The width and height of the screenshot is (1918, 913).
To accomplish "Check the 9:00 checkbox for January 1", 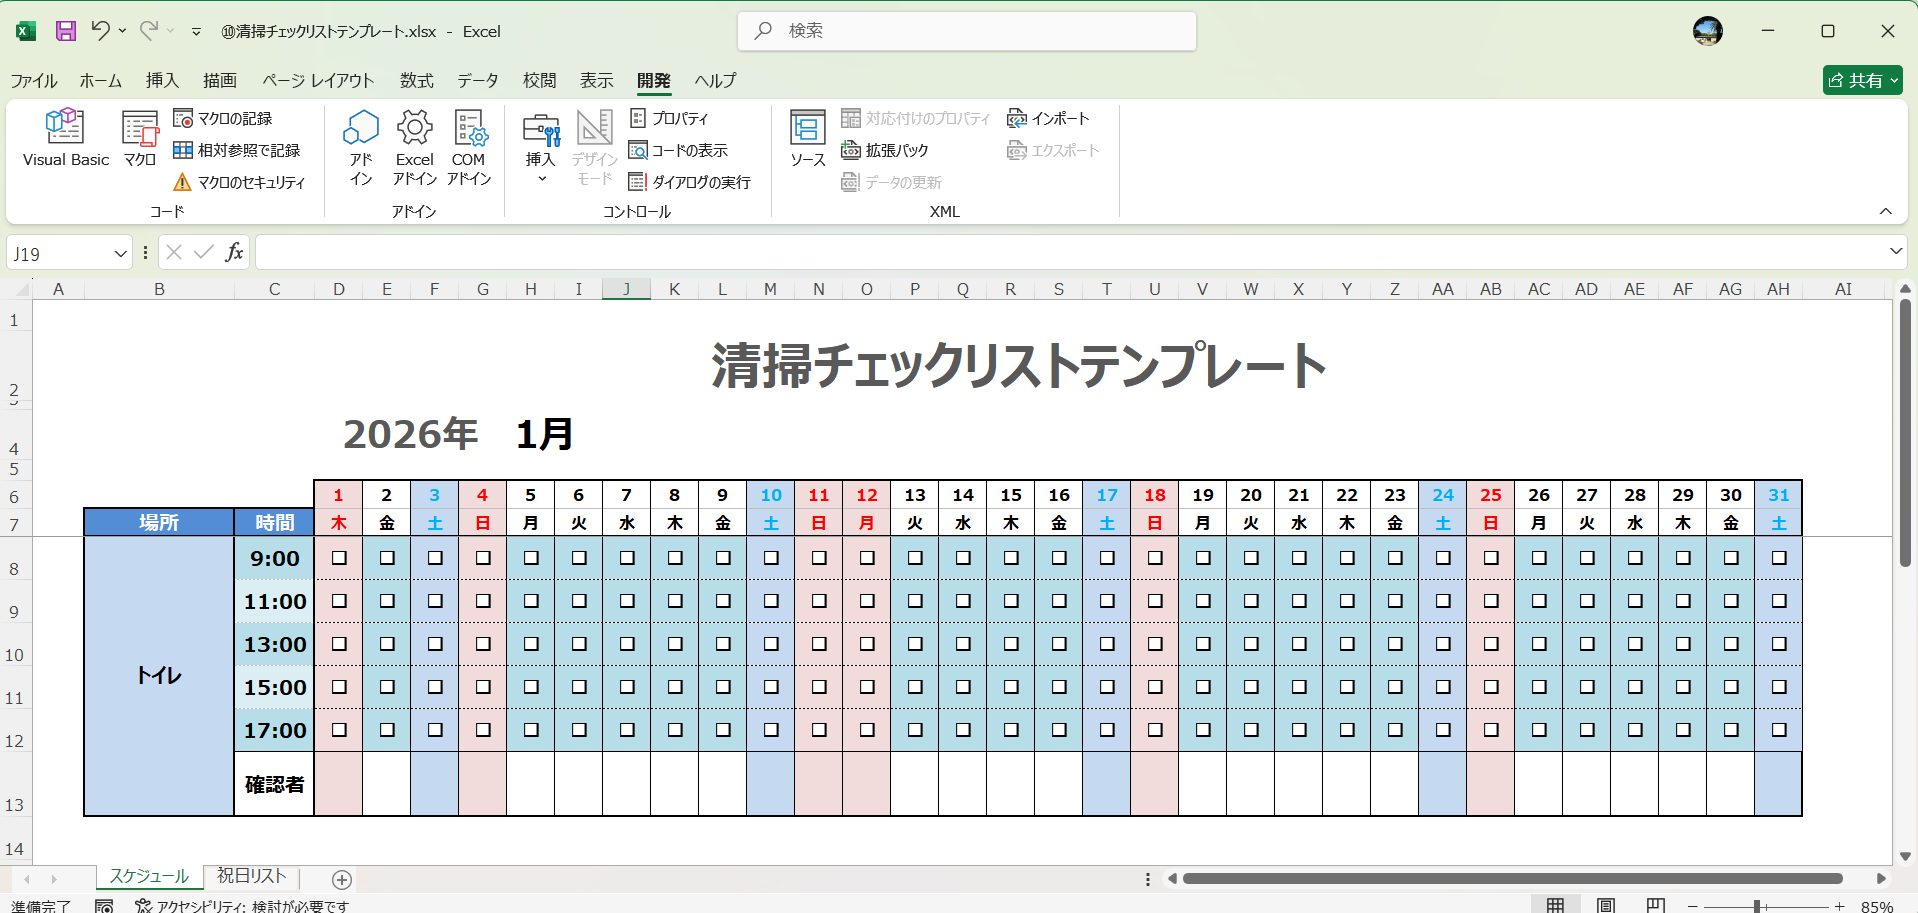I will pos(338,559).
